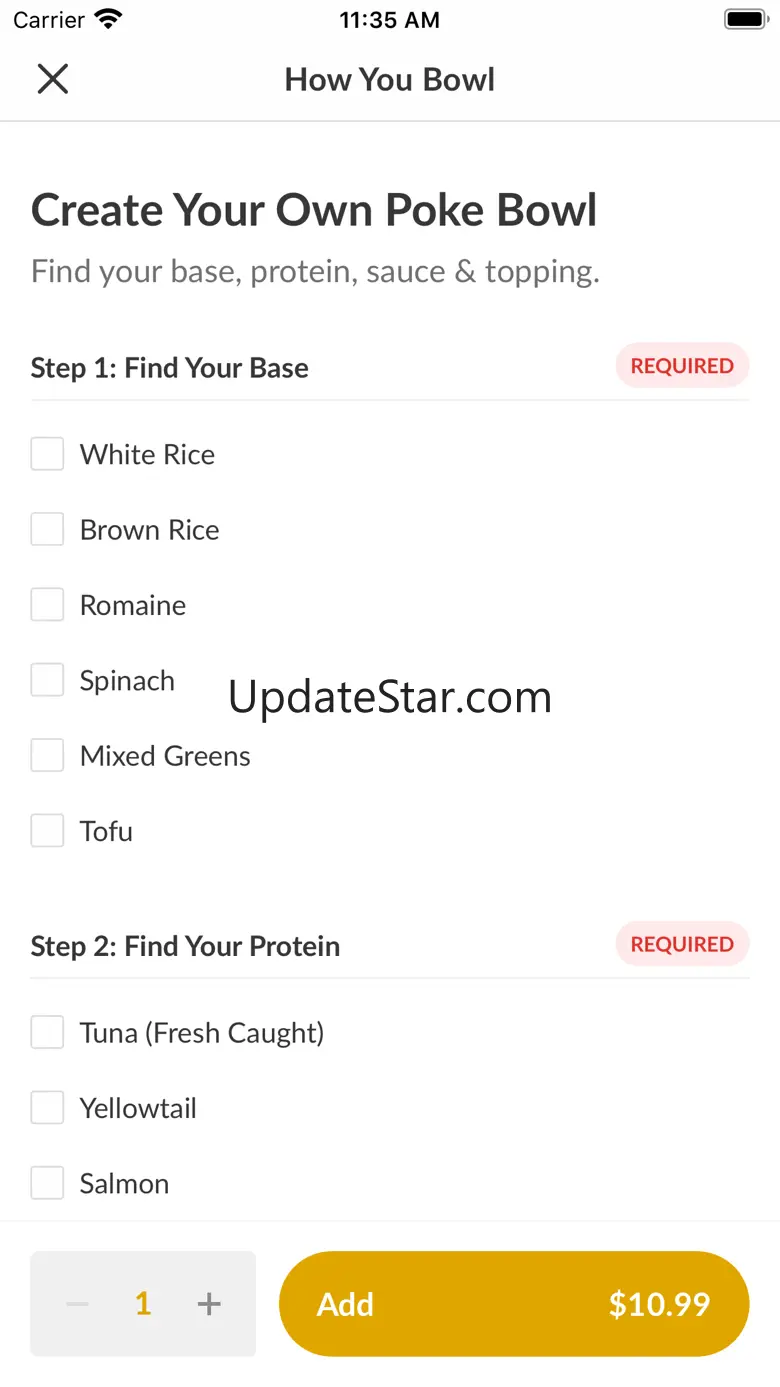Enable the Mixed Greens checkbox
780x1387 pixels.
(47, 756)
